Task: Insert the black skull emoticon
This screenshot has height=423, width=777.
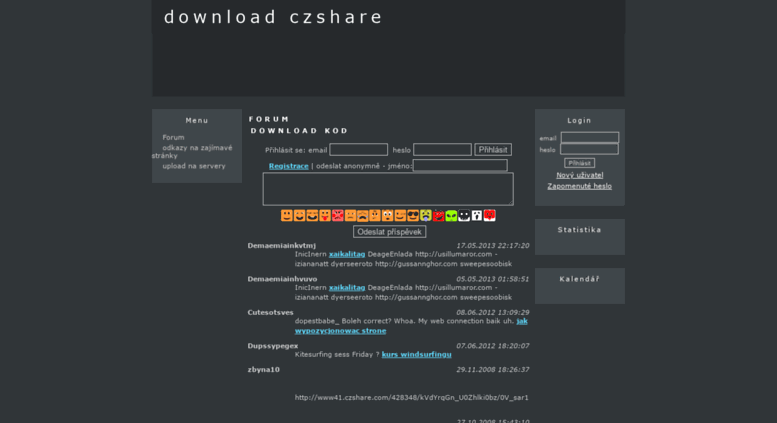Action: (x=464, y=215)
